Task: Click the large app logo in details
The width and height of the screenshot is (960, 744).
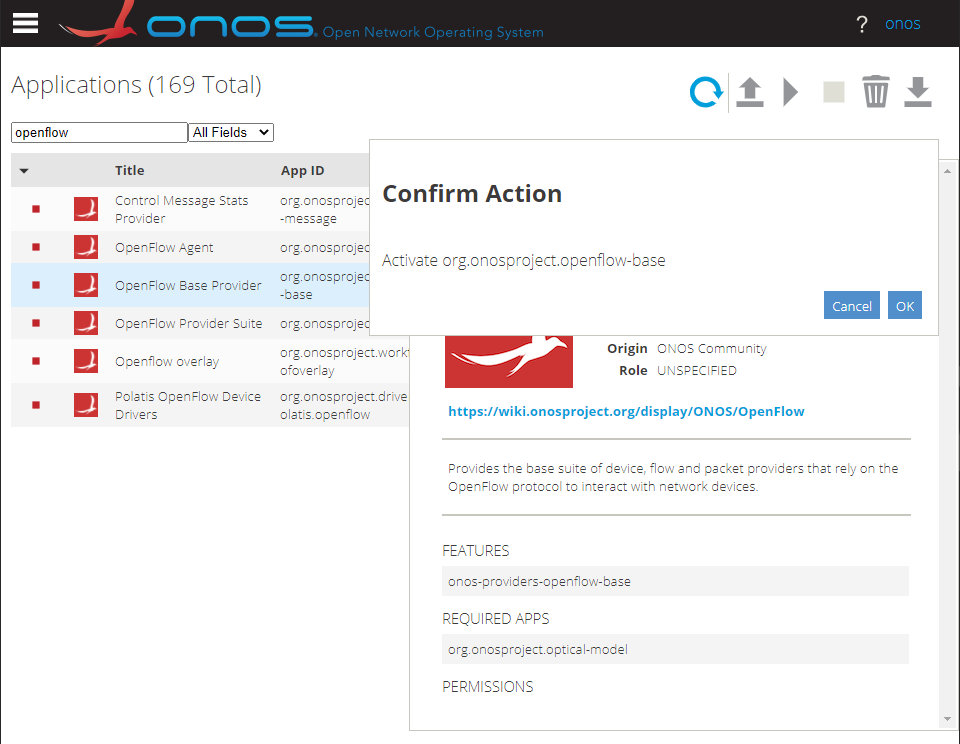Action: click(x=509, y=361)
